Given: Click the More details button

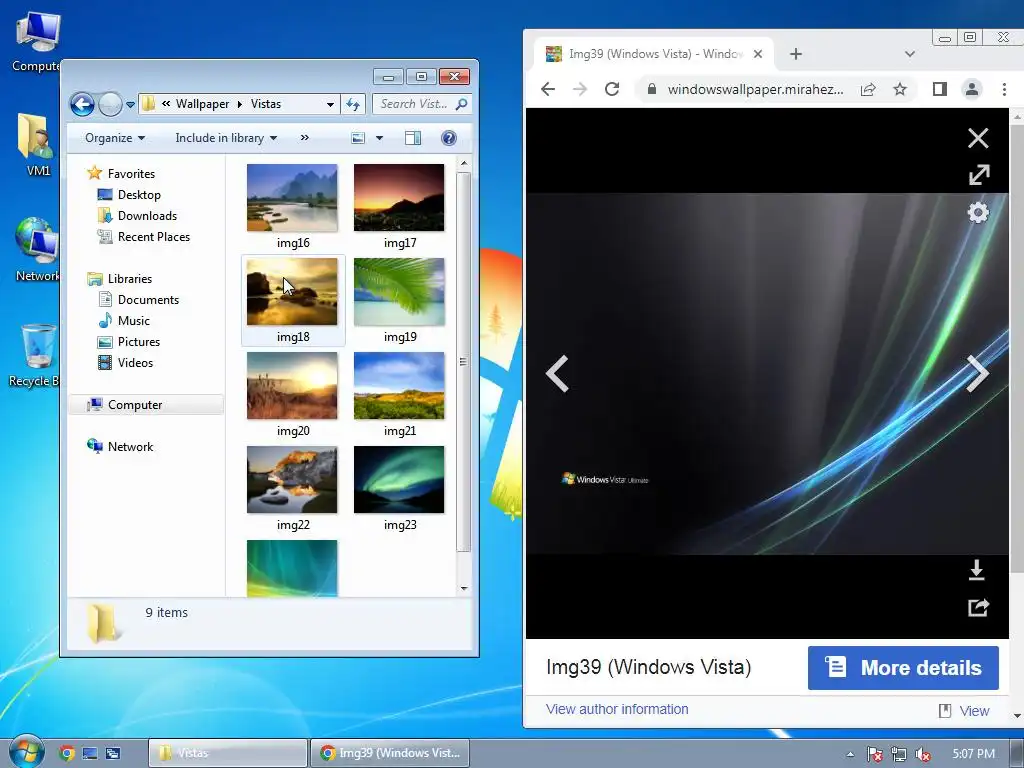Looking at the screenshot, I should coord(903,667).
